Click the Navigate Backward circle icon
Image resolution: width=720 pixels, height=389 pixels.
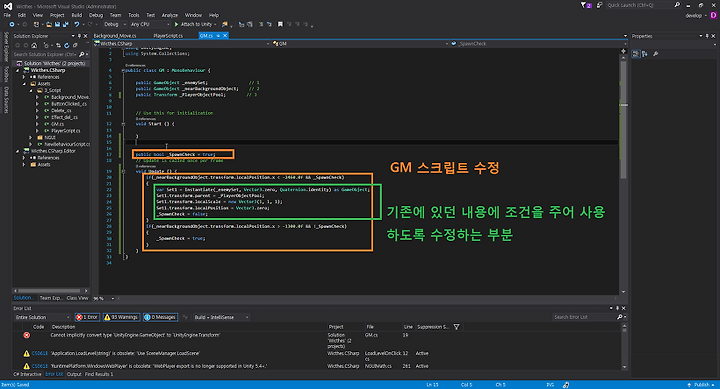11,24
